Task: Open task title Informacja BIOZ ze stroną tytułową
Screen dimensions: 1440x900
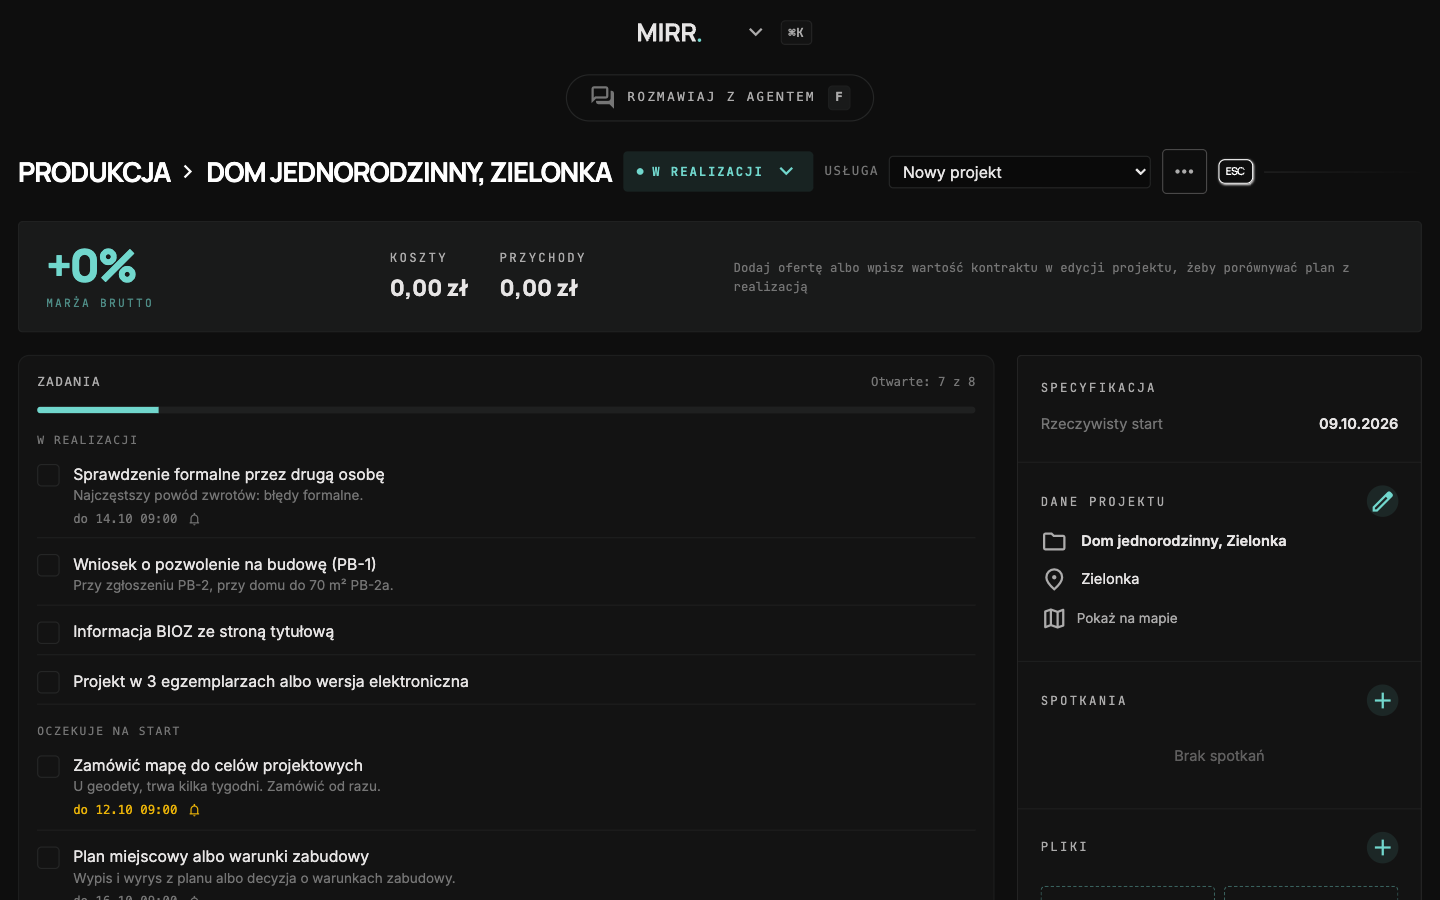Action: click(x=203, y=632)
